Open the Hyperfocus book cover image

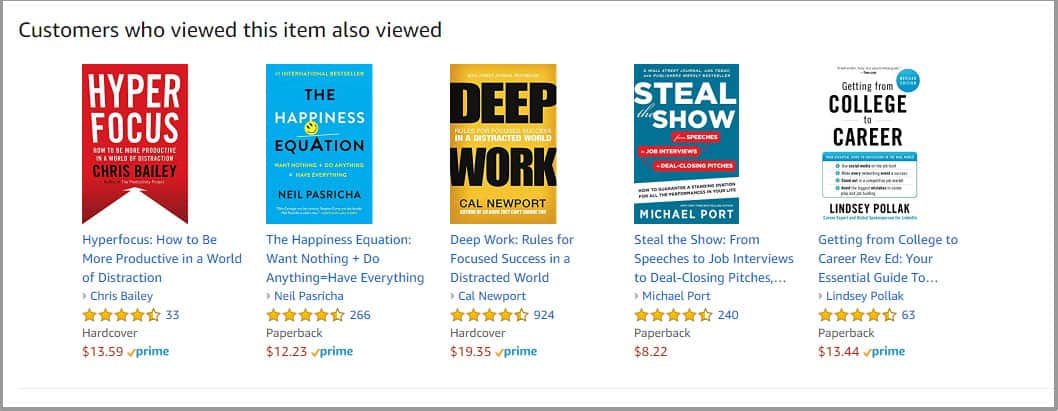(135, 144)
